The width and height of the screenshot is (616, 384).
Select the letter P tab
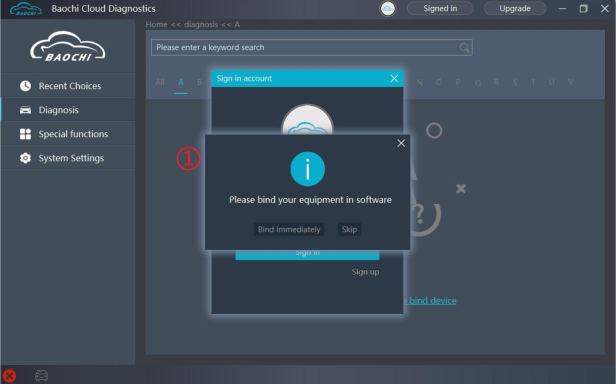(x=458, y=82)
